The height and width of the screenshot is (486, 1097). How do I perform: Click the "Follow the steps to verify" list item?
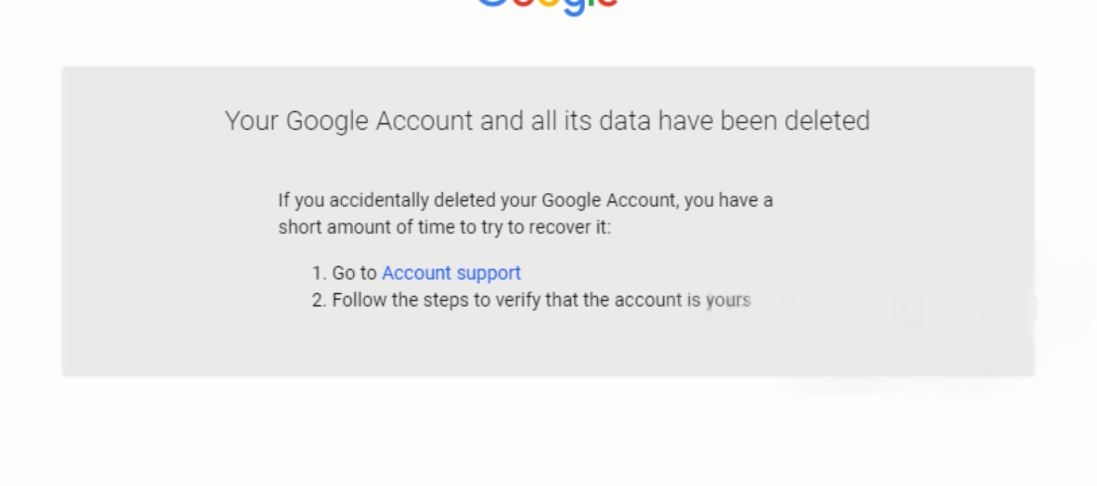540,300
